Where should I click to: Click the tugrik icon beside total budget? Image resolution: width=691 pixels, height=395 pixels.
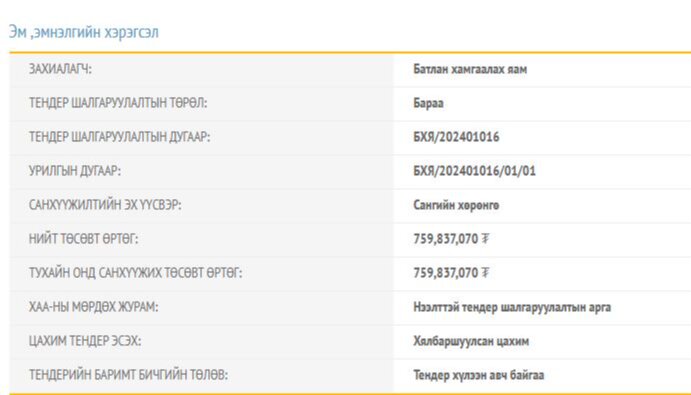pos(485,239)
